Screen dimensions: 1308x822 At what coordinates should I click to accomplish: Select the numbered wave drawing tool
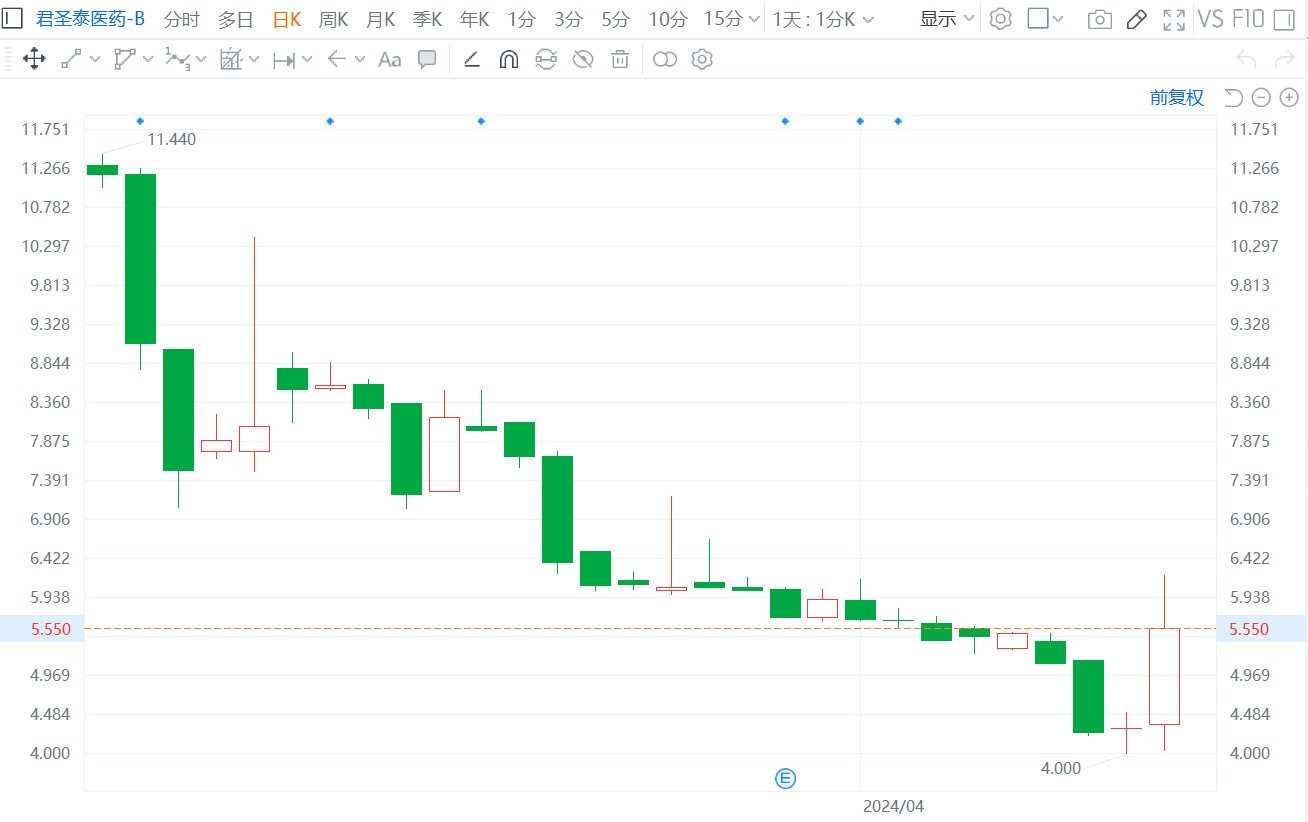point(178,60)
